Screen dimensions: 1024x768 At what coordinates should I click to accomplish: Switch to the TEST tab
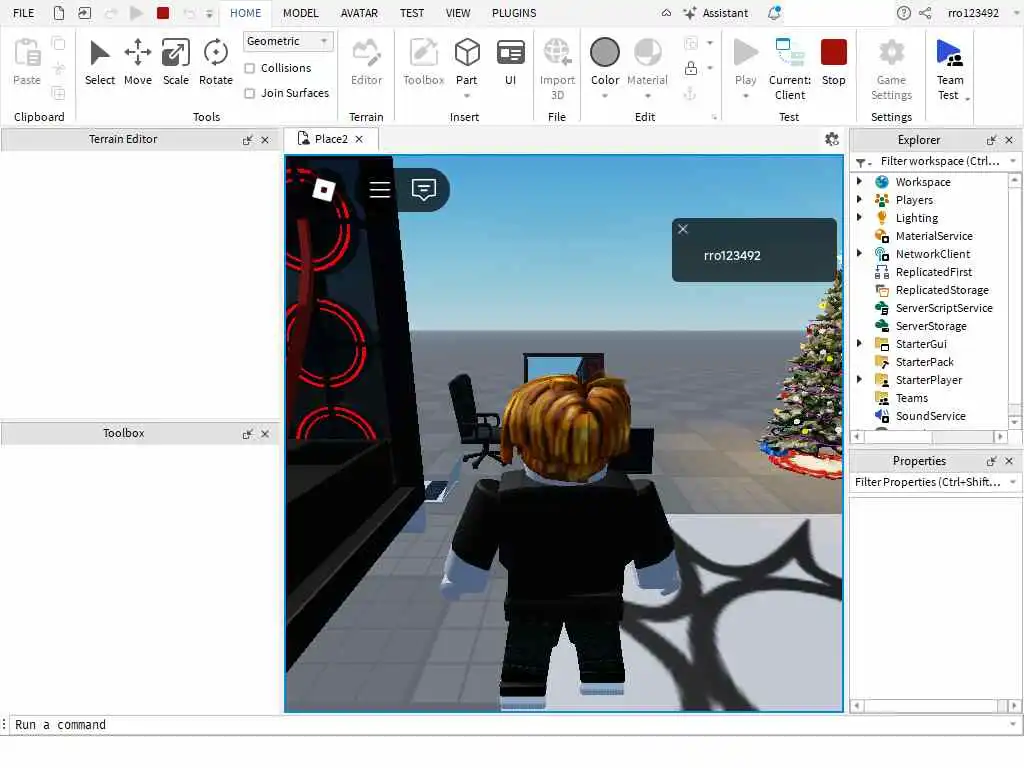click(411, 13)
